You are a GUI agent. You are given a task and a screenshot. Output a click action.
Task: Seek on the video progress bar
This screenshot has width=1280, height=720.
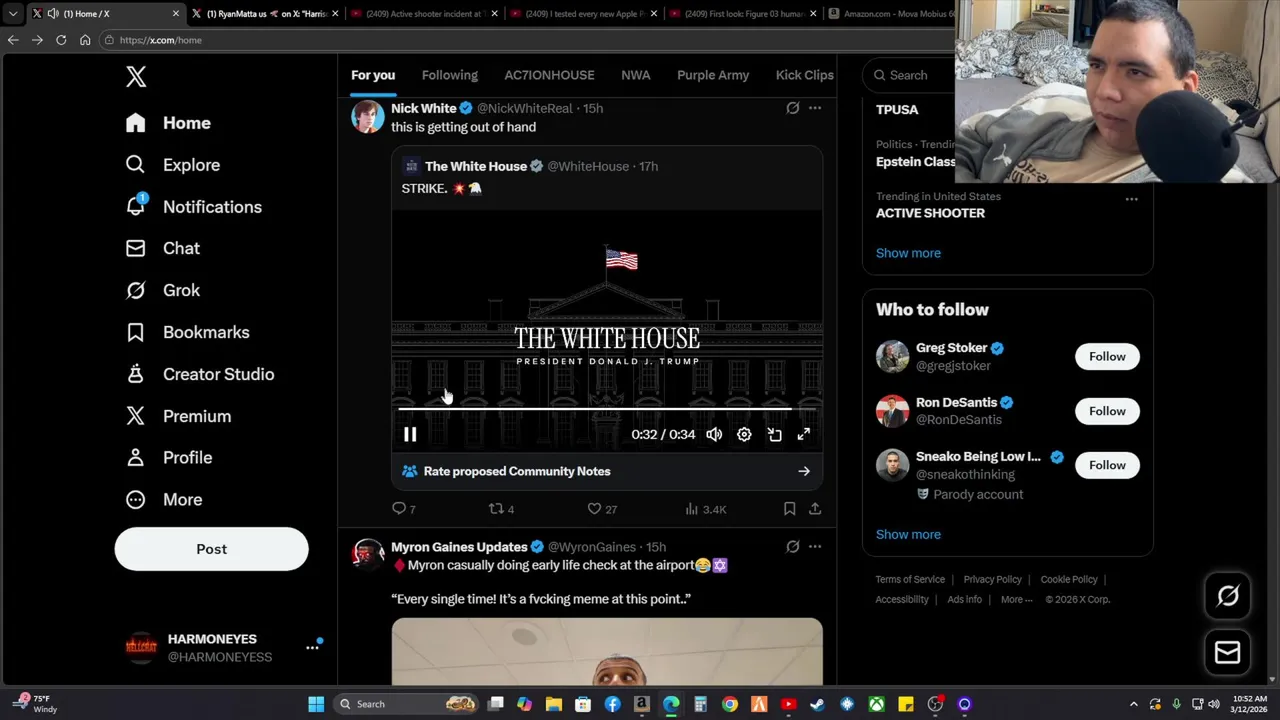(x=607, y=409)
